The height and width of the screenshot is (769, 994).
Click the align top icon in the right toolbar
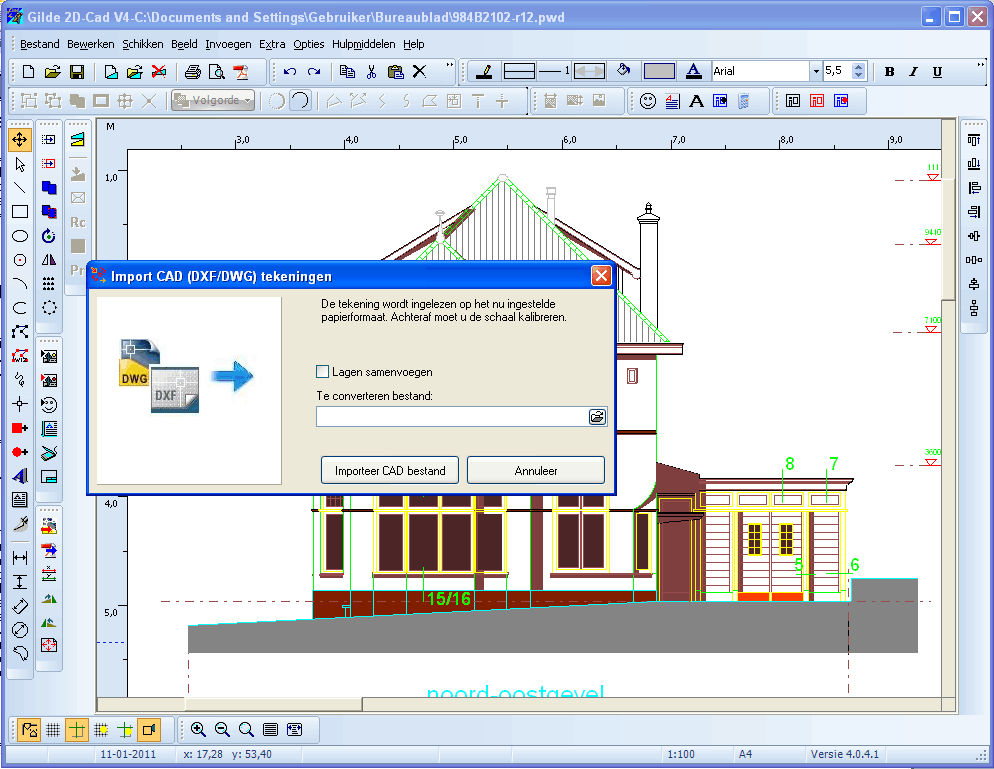pos(974,139)
